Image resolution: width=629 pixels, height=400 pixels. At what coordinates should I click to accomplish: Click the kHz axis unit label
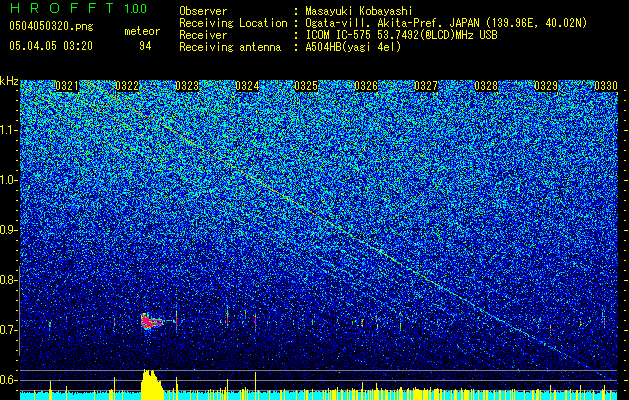9,81
